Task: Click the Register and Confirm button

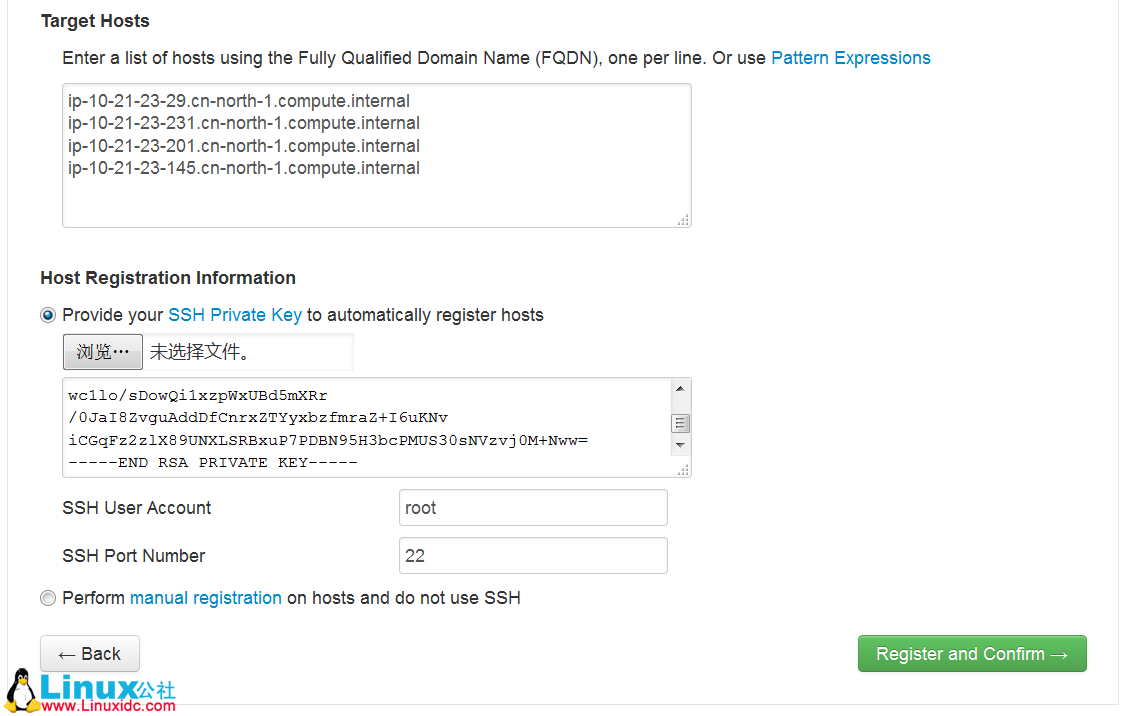Action: [x=972, y=654]
